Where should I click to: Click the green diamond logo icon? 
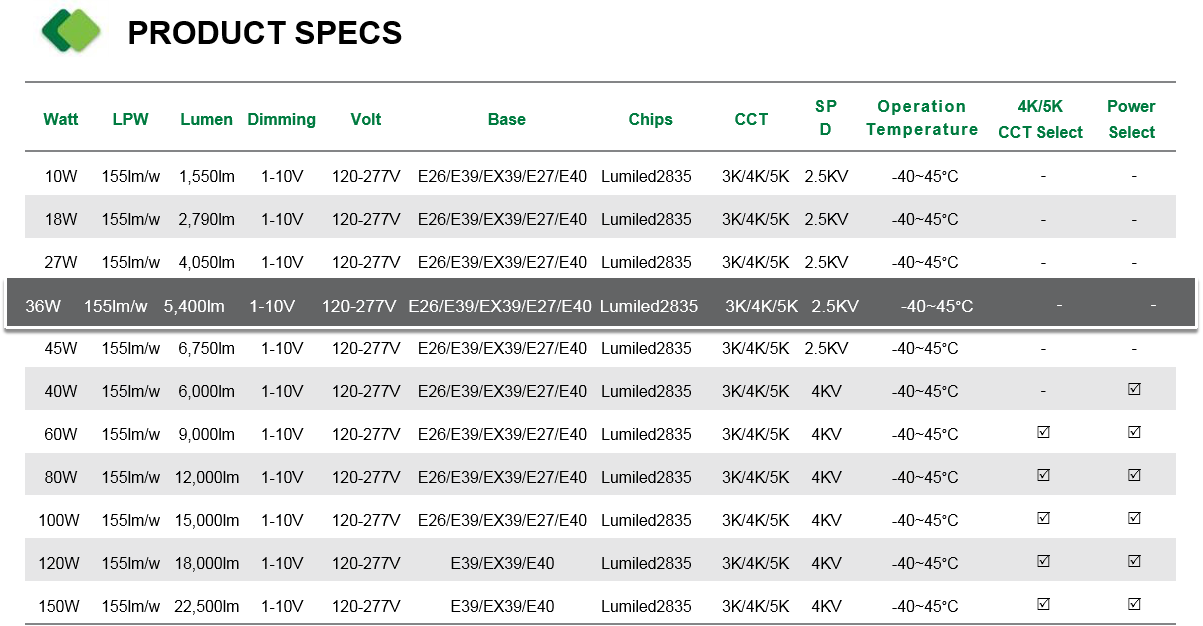coord(71,31)
